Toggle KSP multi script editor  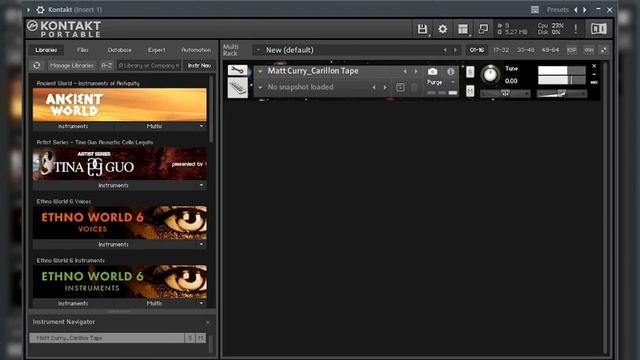571,50
